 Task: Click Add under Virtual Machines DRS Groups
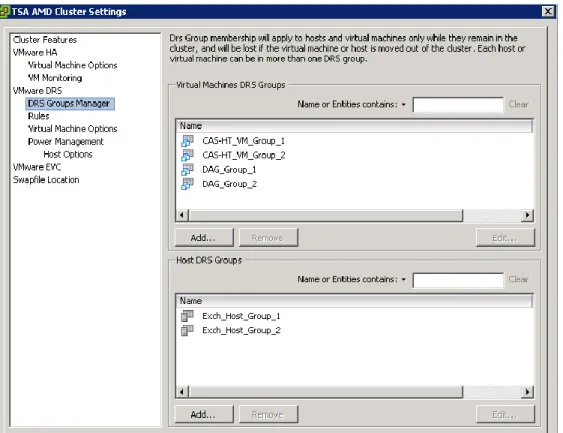click(x=204, y=238)
